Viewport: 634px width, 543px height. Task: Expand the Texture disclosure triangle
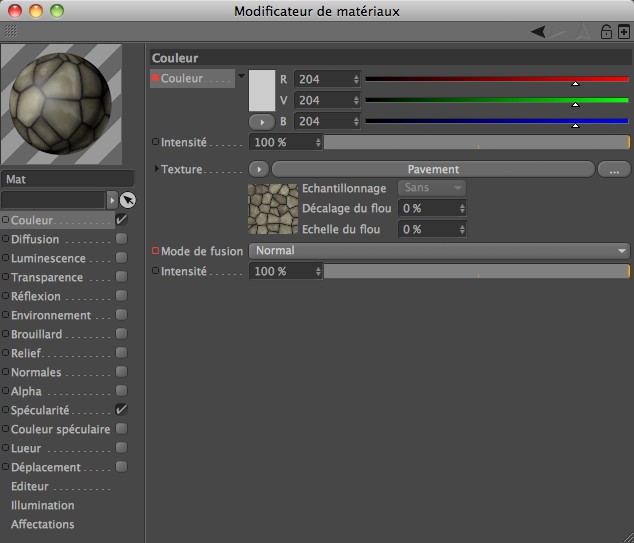pyautogui.click(x=156, y=170)
